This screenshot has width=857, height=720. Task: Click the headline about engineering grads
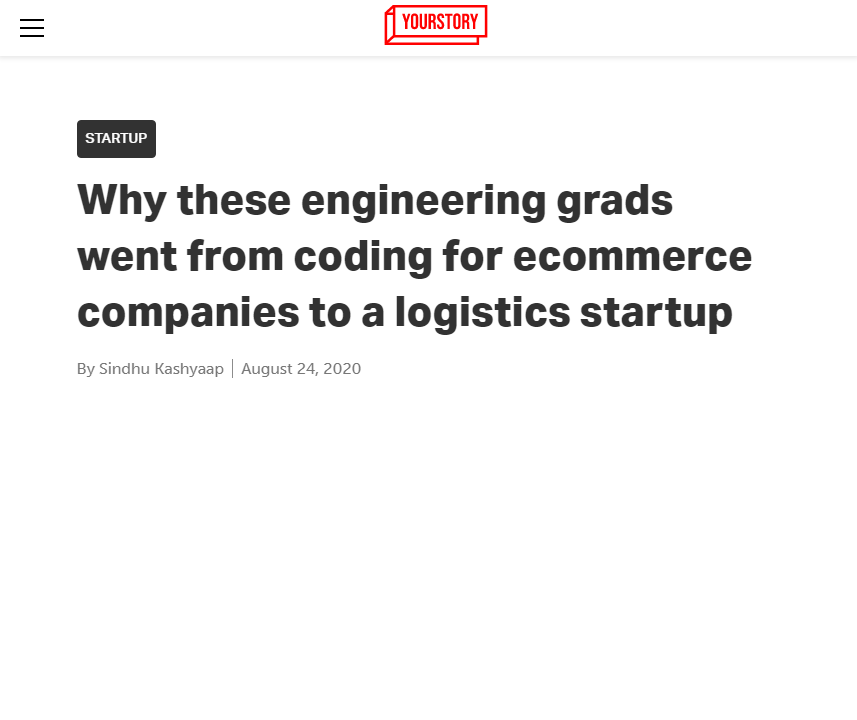(x=414, y=256)
